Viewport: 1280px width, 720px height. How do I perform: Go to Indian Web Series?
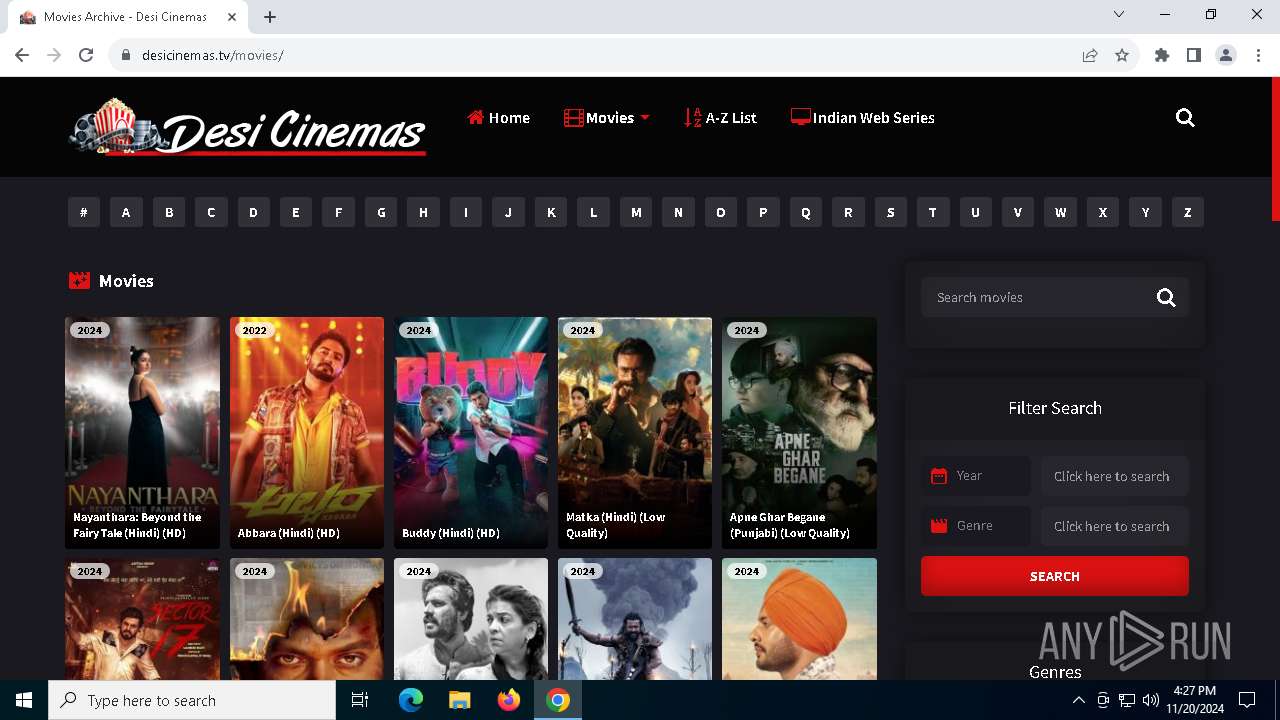862,118
